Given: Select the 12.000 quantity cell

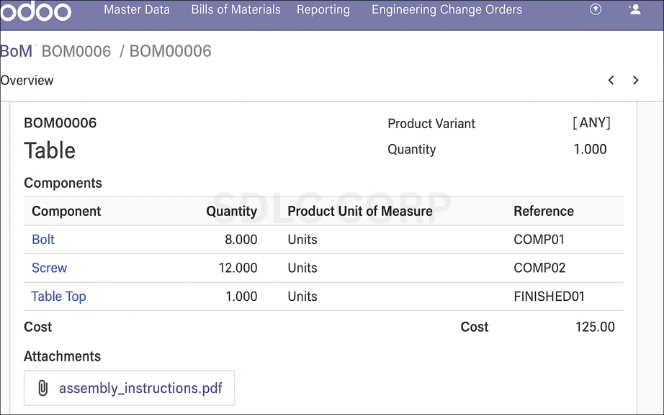Looking at the screenshot, I should coord(238,268).
